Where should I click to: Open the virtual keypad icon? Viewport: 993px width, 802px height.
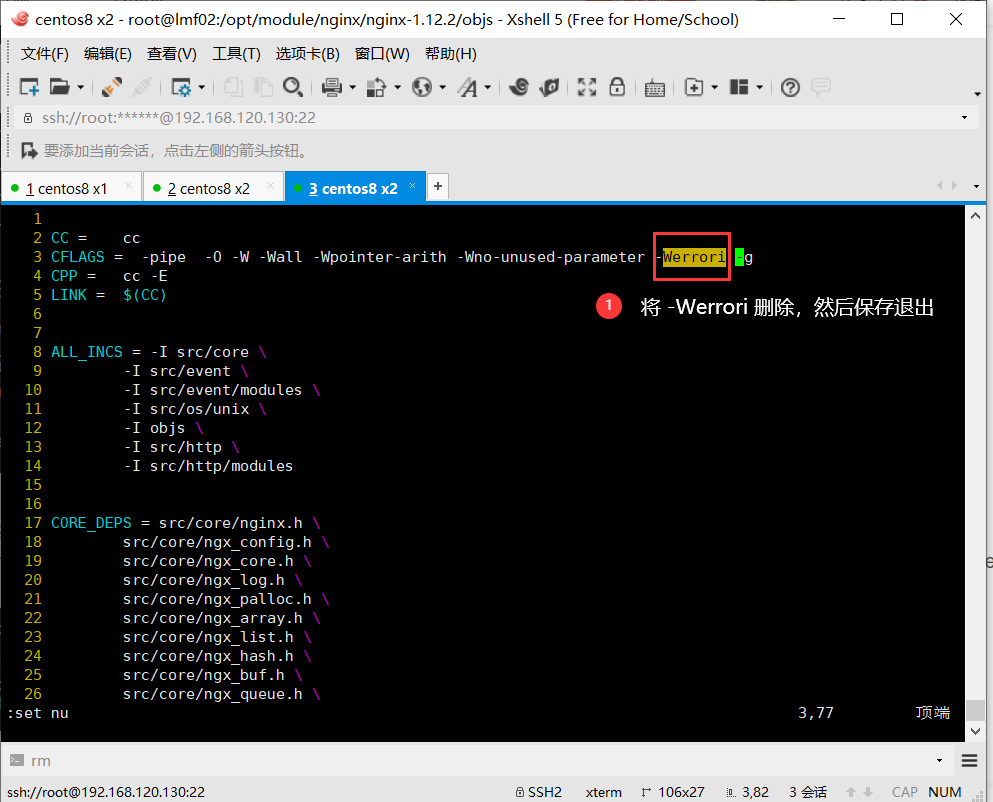pyautogui.click(x=655, y=87)
